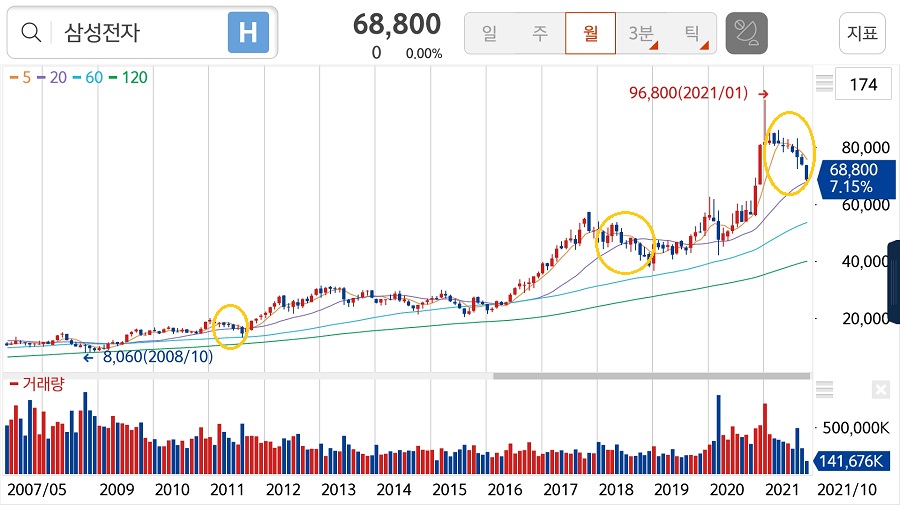The height and width of the screenshot is (506, 900).
Task: Open the stock search magnifier icon
Action: tap(31, 33)
